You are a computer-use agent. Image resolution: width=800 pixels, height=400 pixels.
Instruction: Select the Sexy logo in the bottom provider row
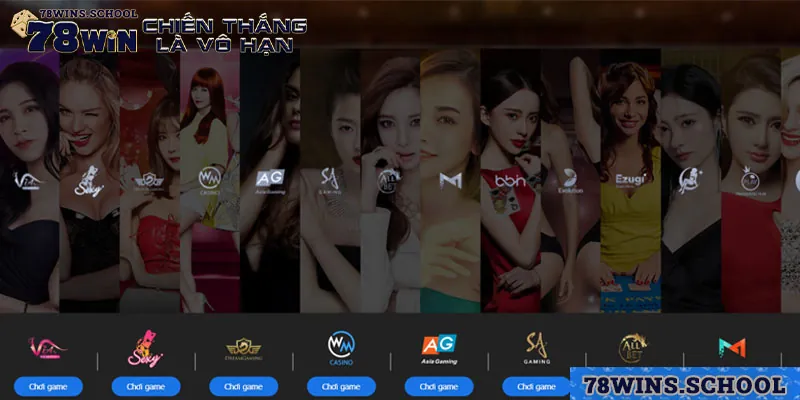tap(145, 348)
